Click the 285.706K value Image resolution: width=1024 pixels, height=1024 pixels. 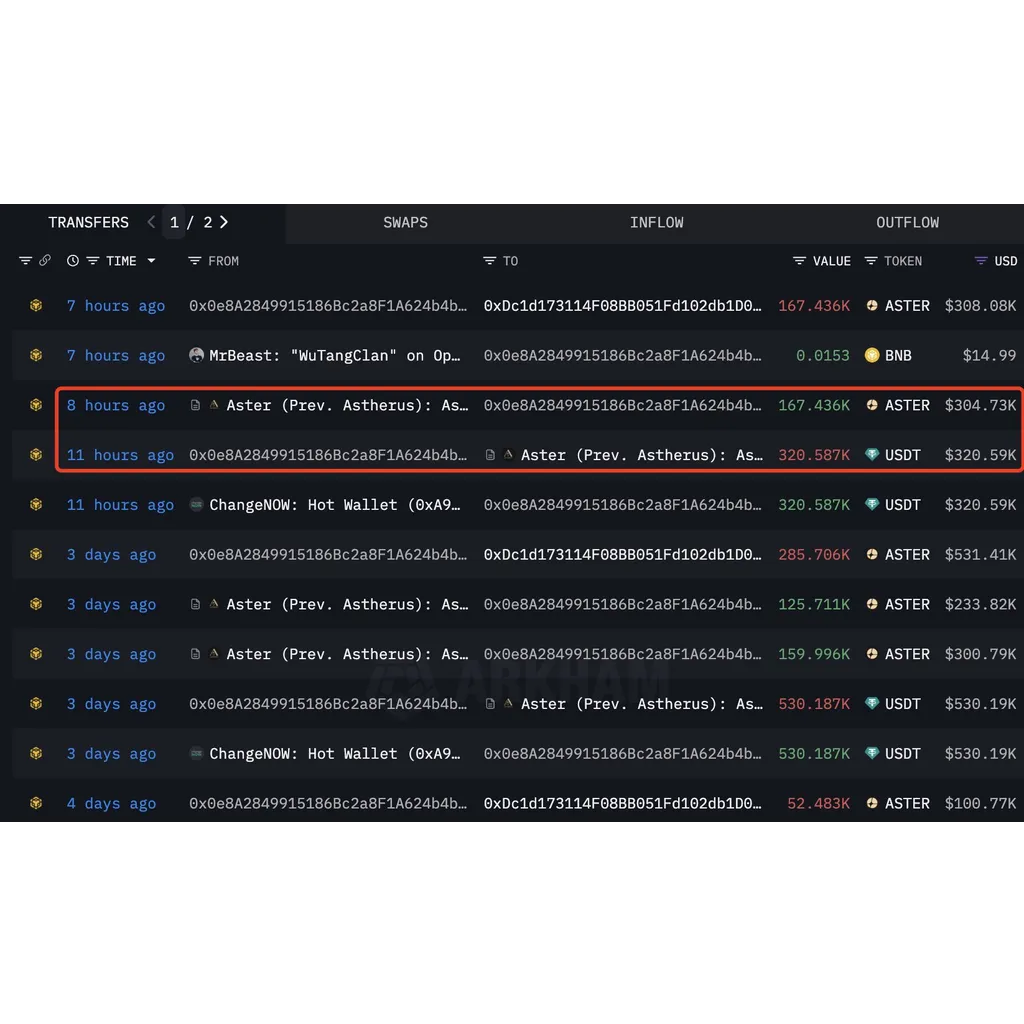click(x=814, y=554)
